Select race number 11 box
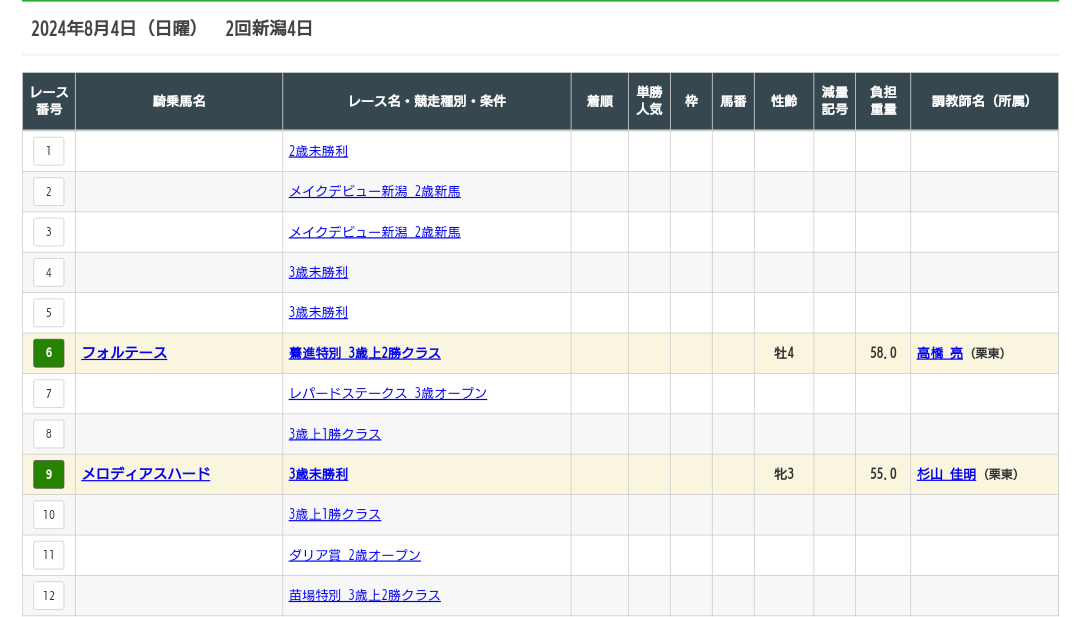Viewport: 1080px width, 617px height. 48,555
